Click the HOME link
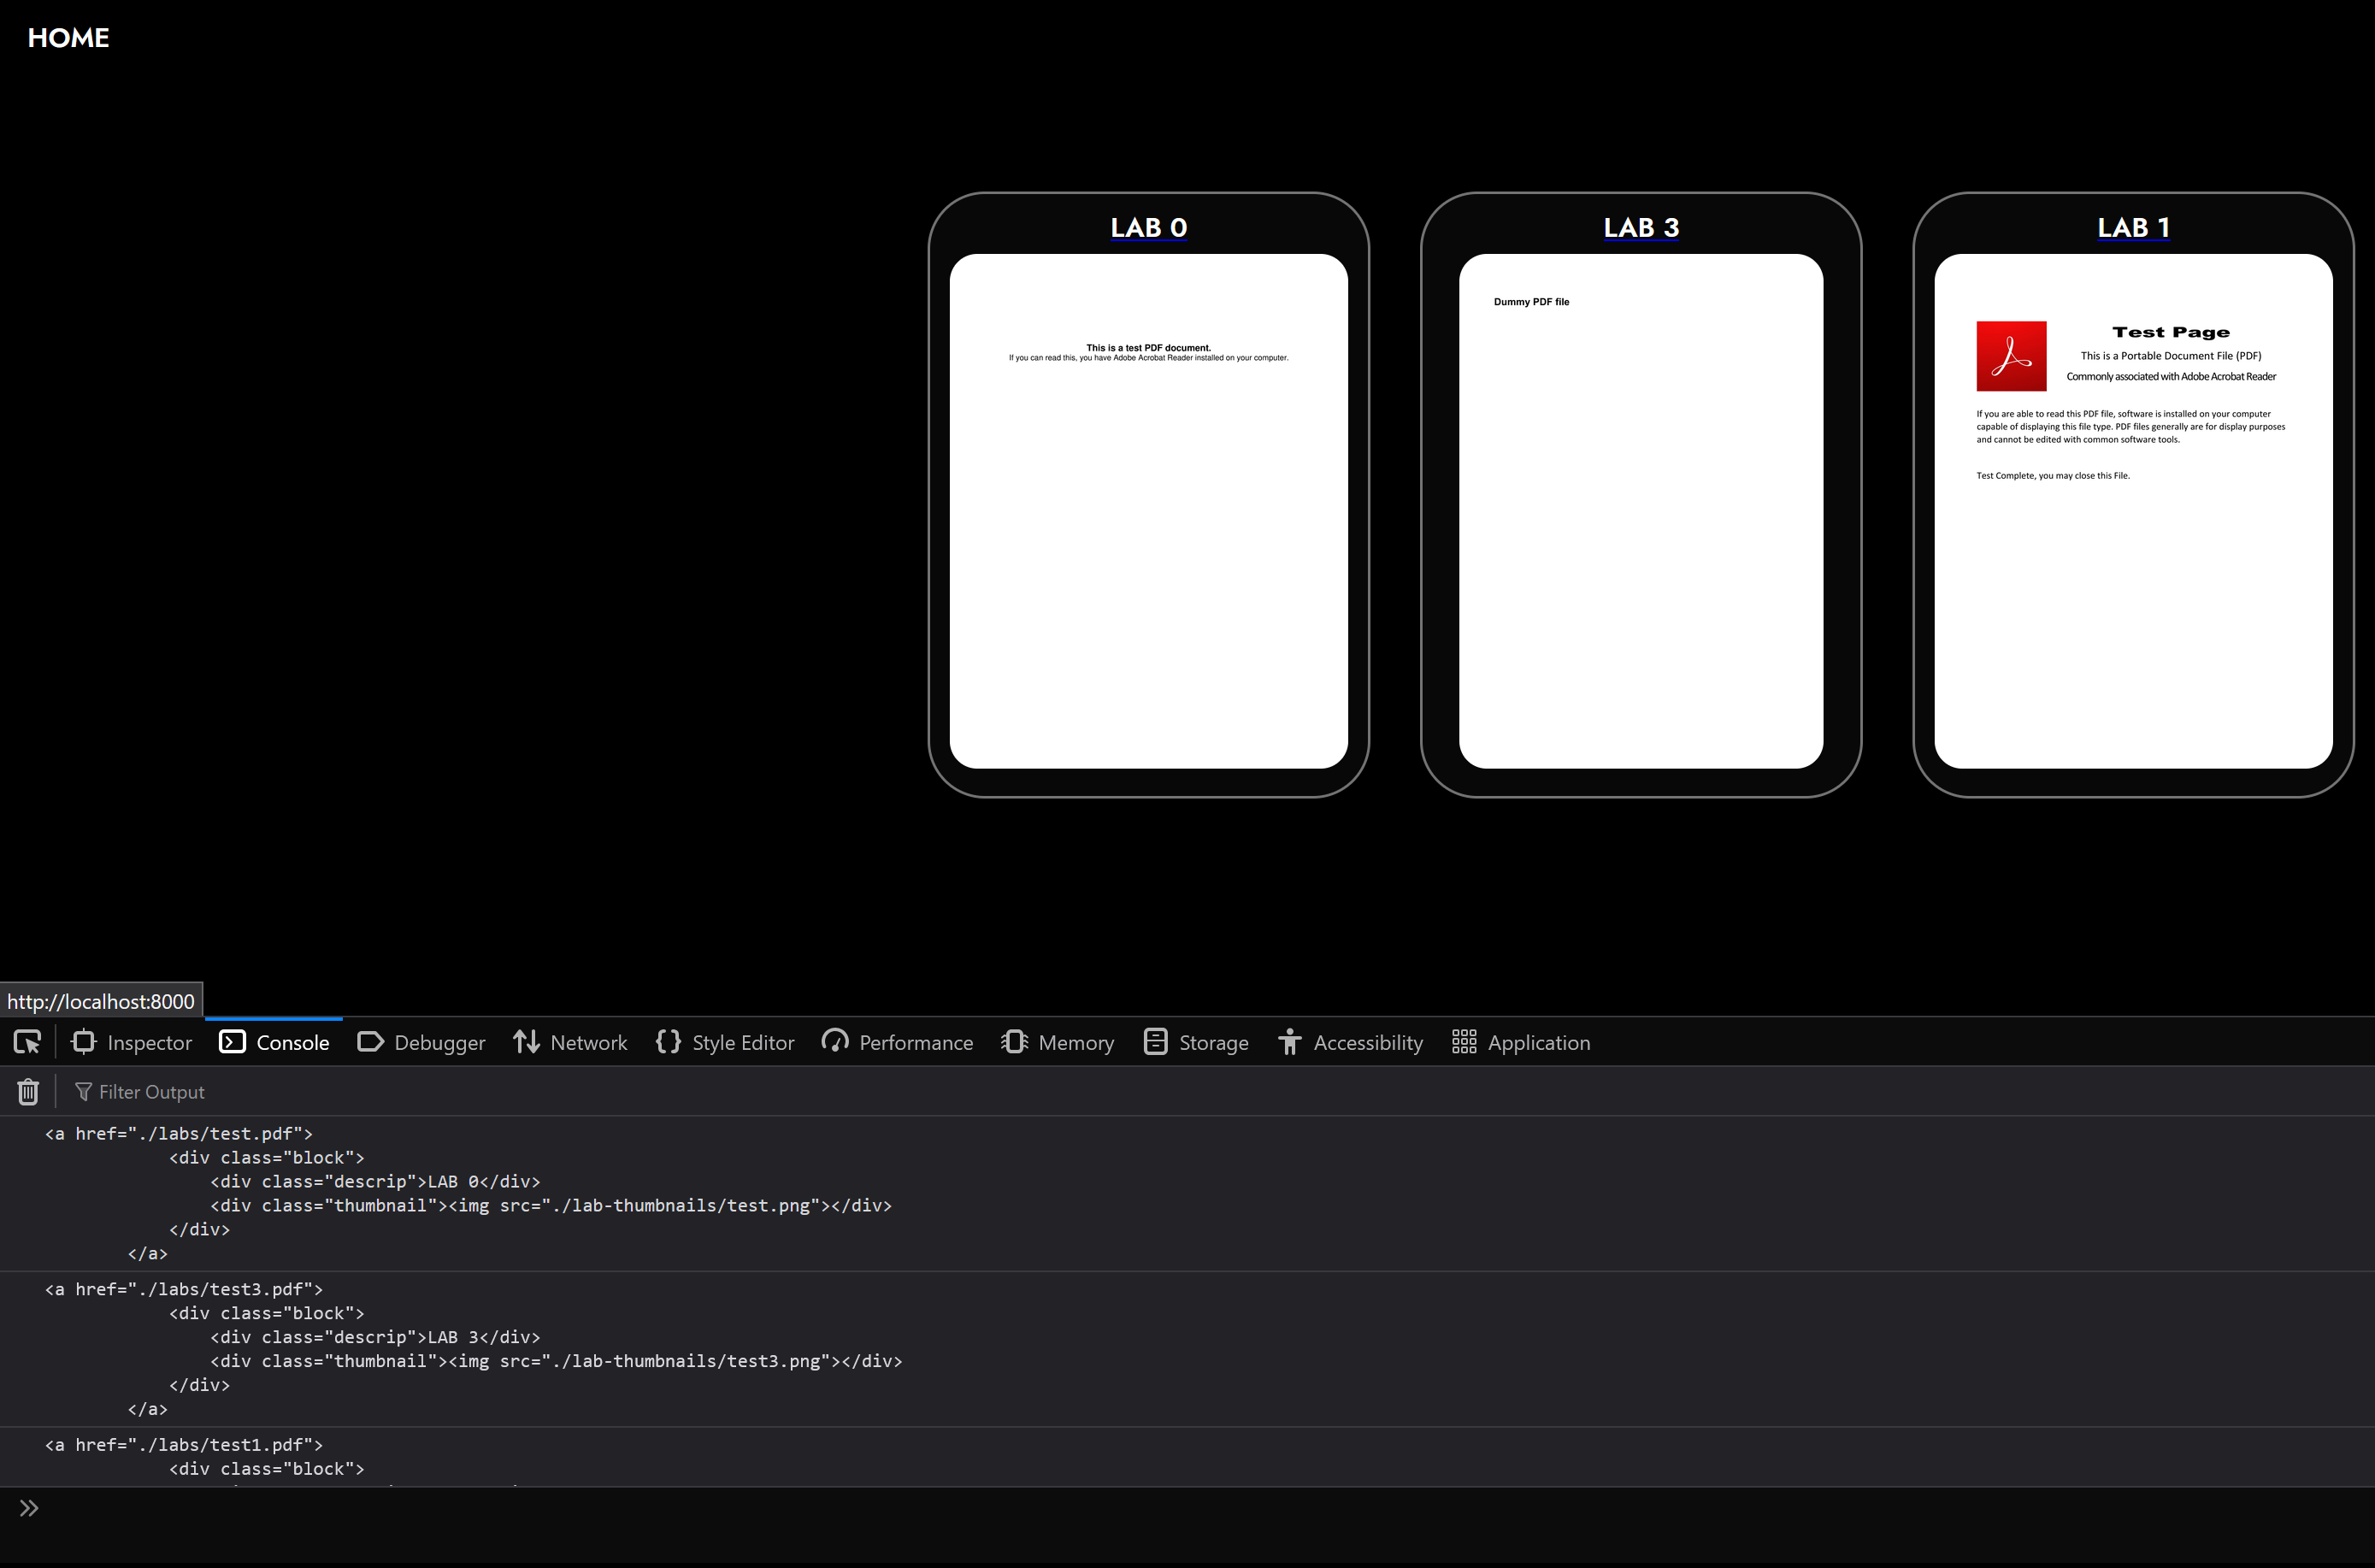The width and height of the screenshot is (2375, 1568). click(68, 38)
